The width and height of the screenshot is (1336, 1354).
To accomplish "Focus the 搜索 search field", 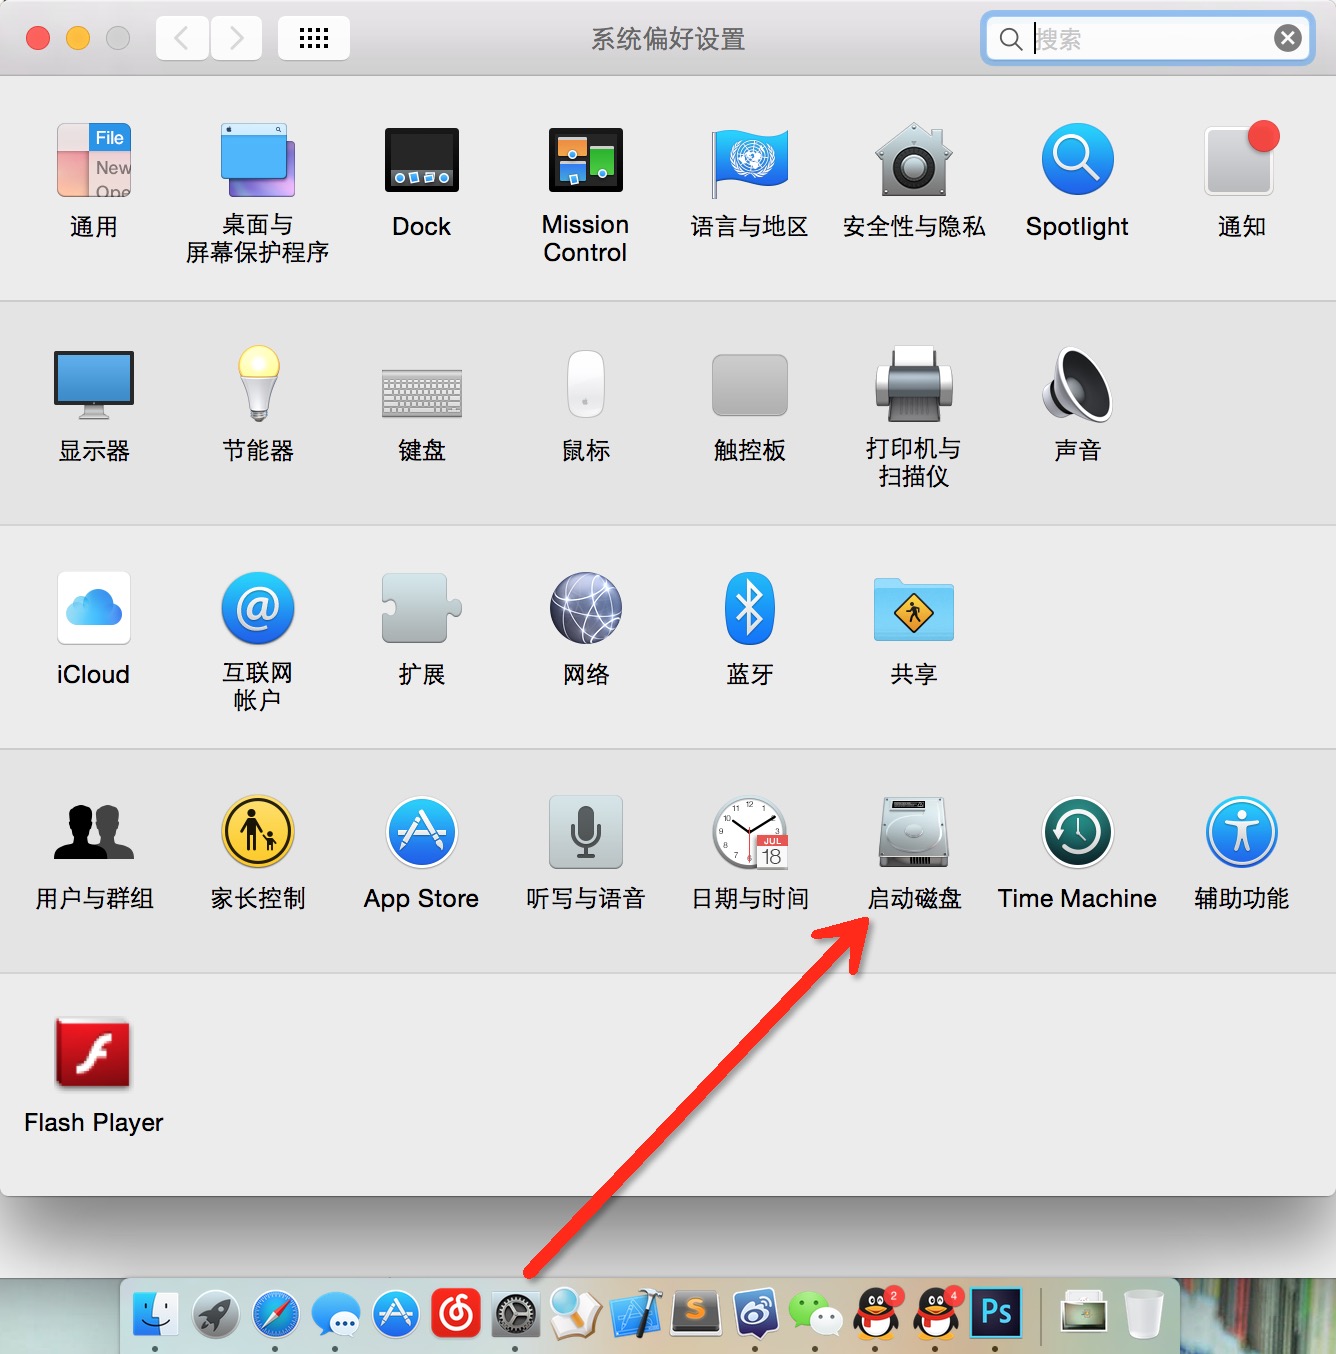I will point(1148,39).
